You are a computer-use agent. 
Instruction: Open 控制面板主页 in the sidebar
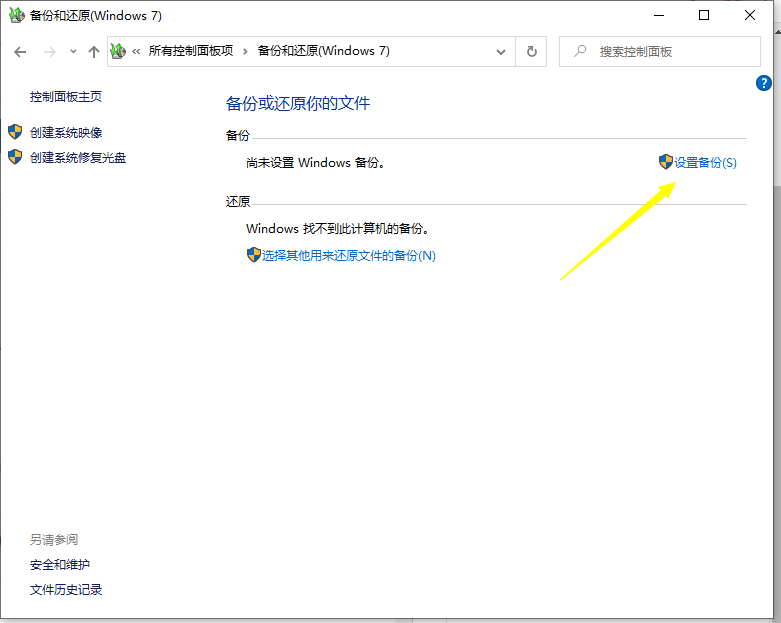66,97
